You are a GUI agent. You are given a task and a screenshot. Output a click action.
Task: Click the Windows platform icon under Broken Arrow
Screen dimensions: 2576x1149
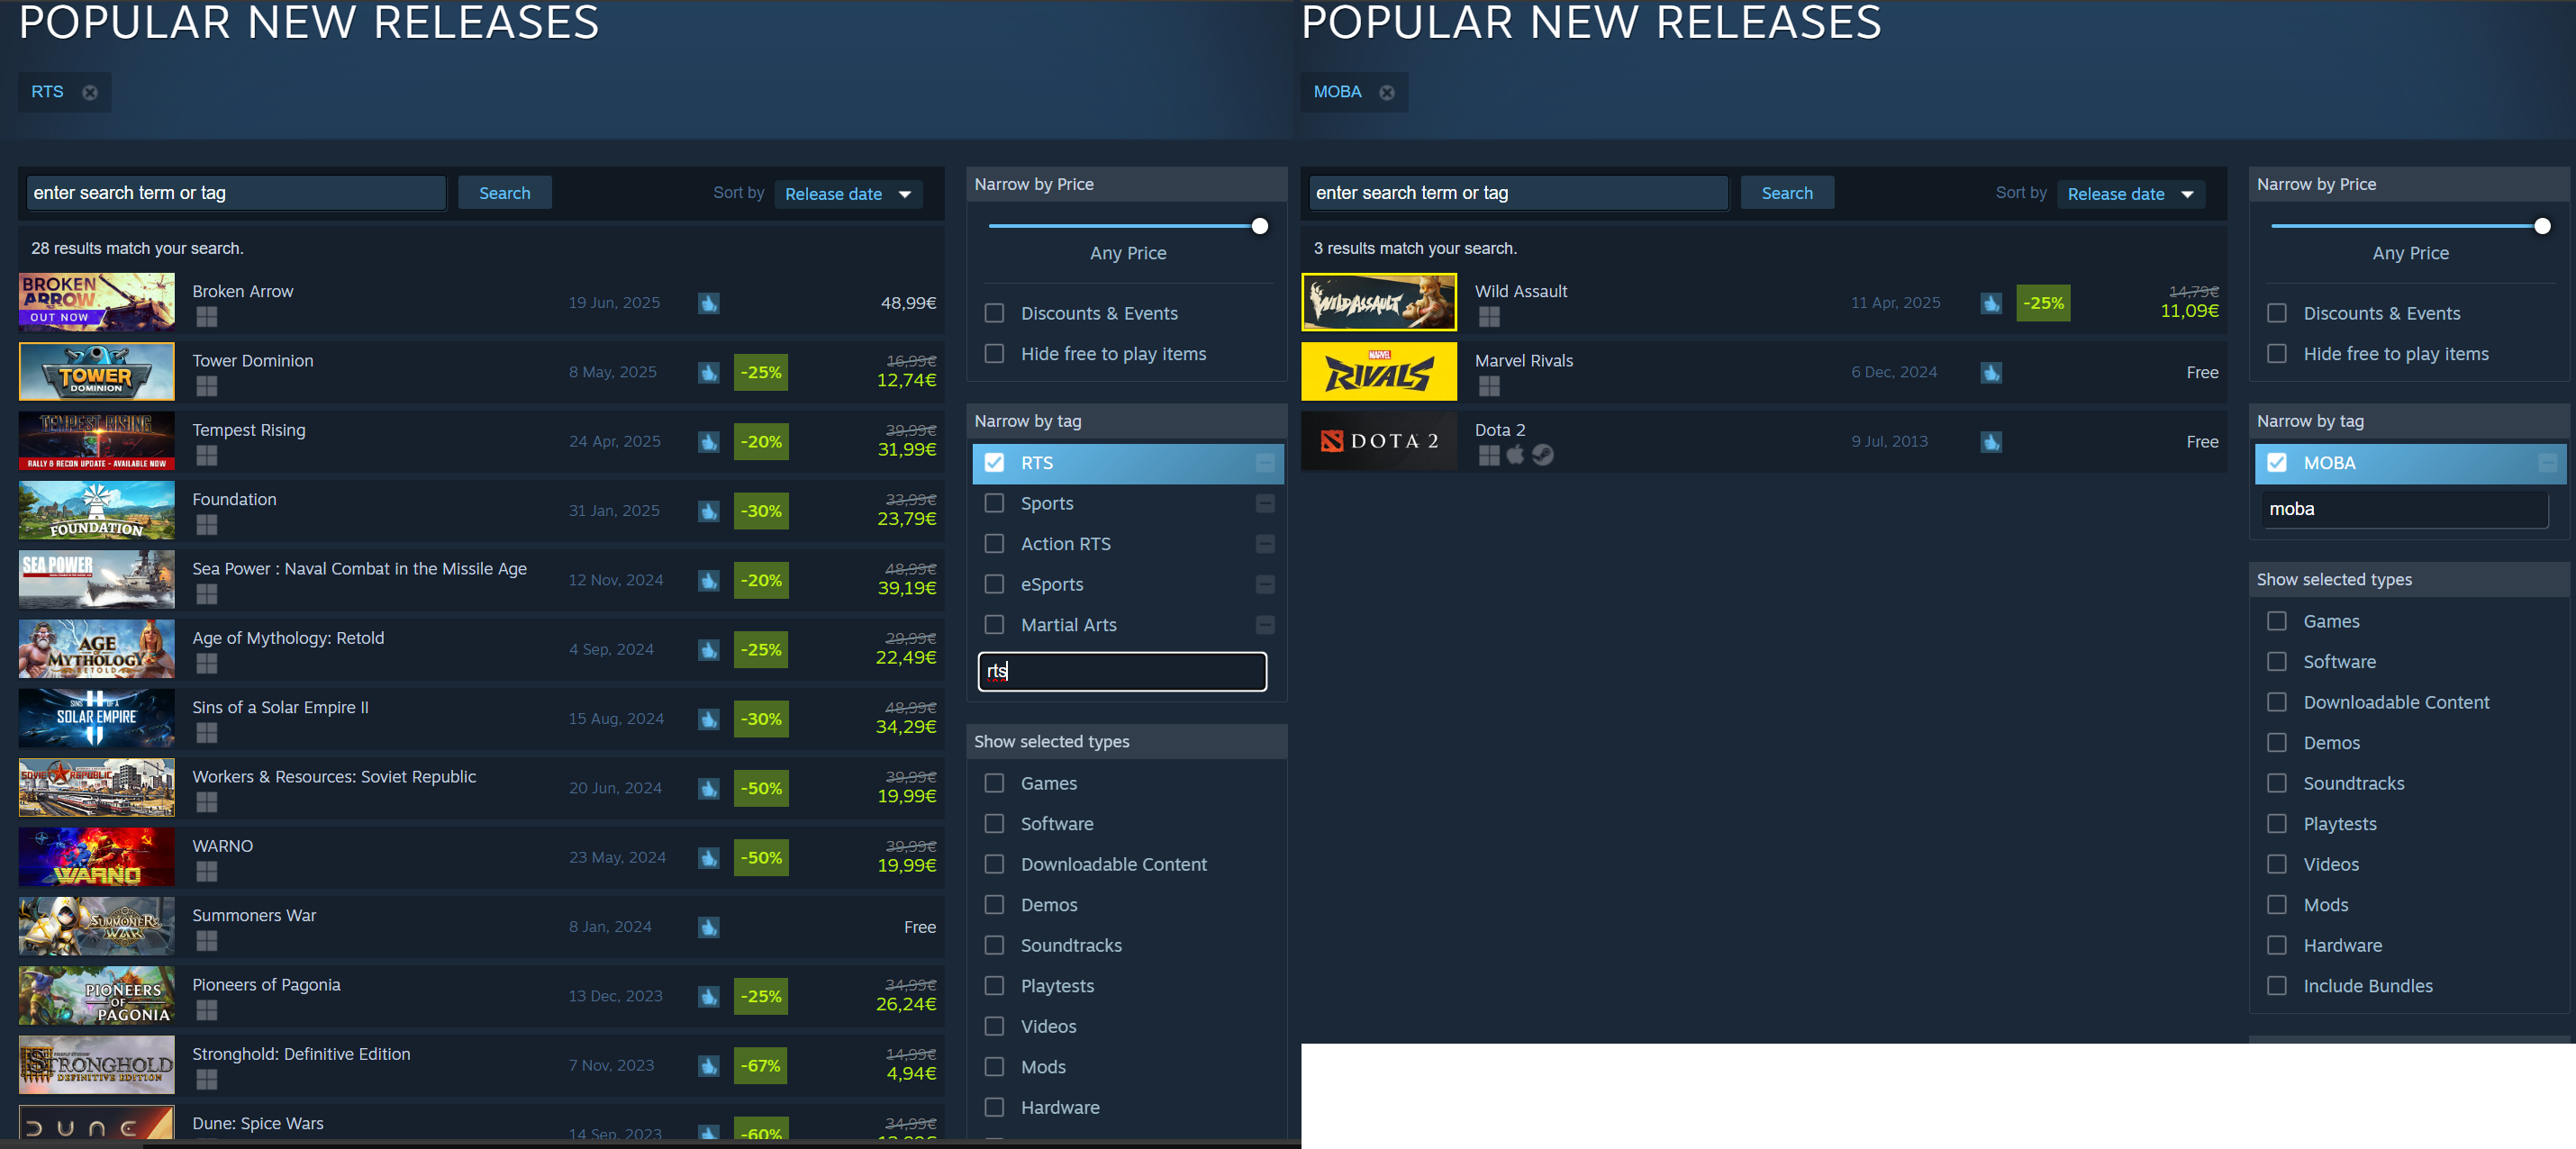pos(207,317)
